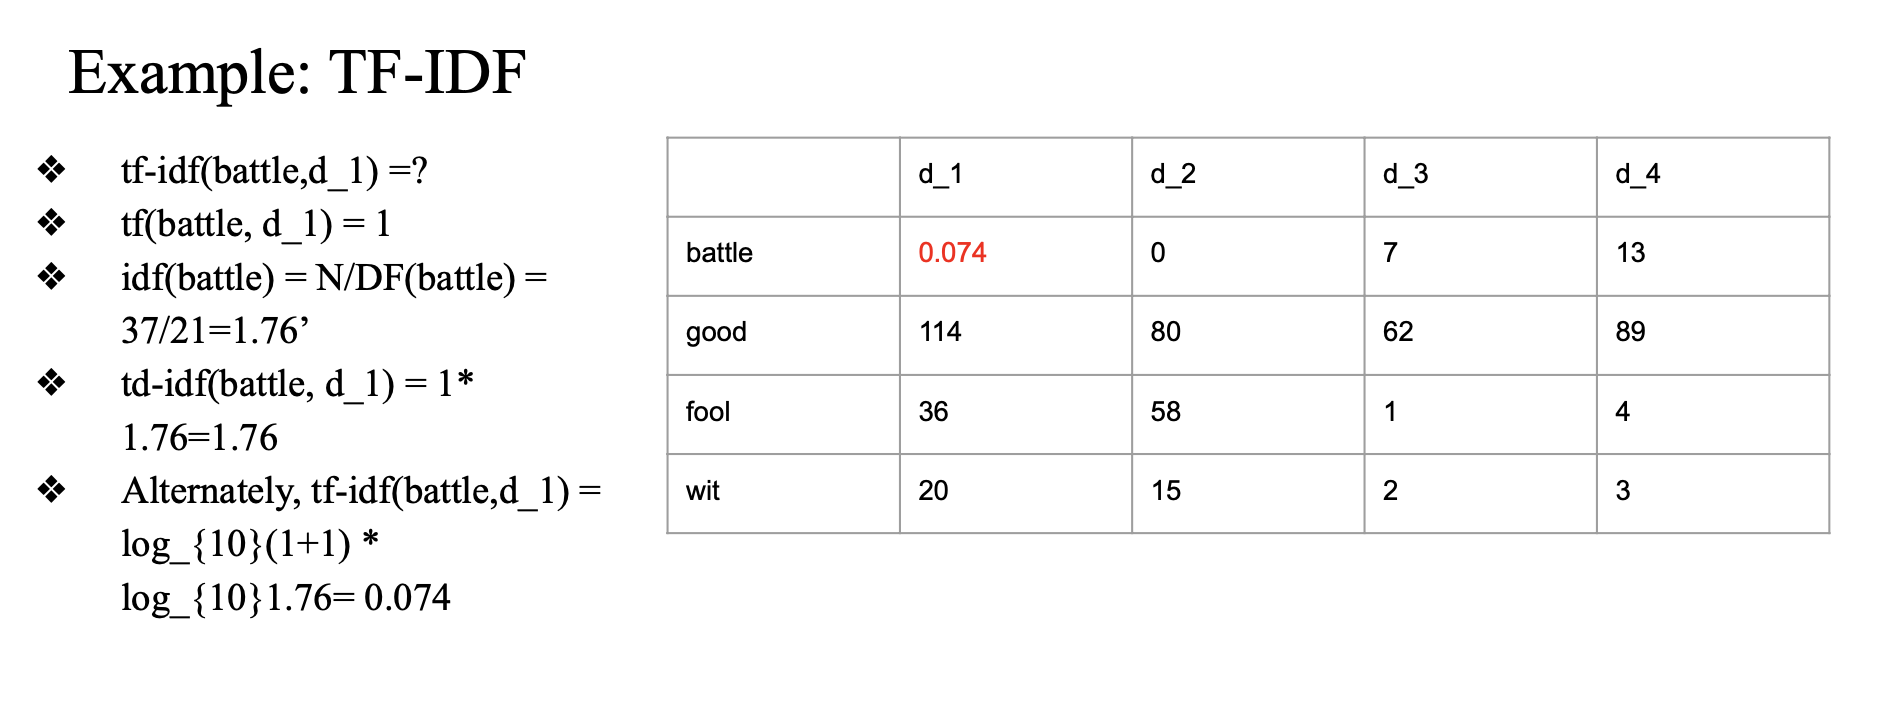
Task: Click the cell with value 13
Action: (x=1713, y=256)
